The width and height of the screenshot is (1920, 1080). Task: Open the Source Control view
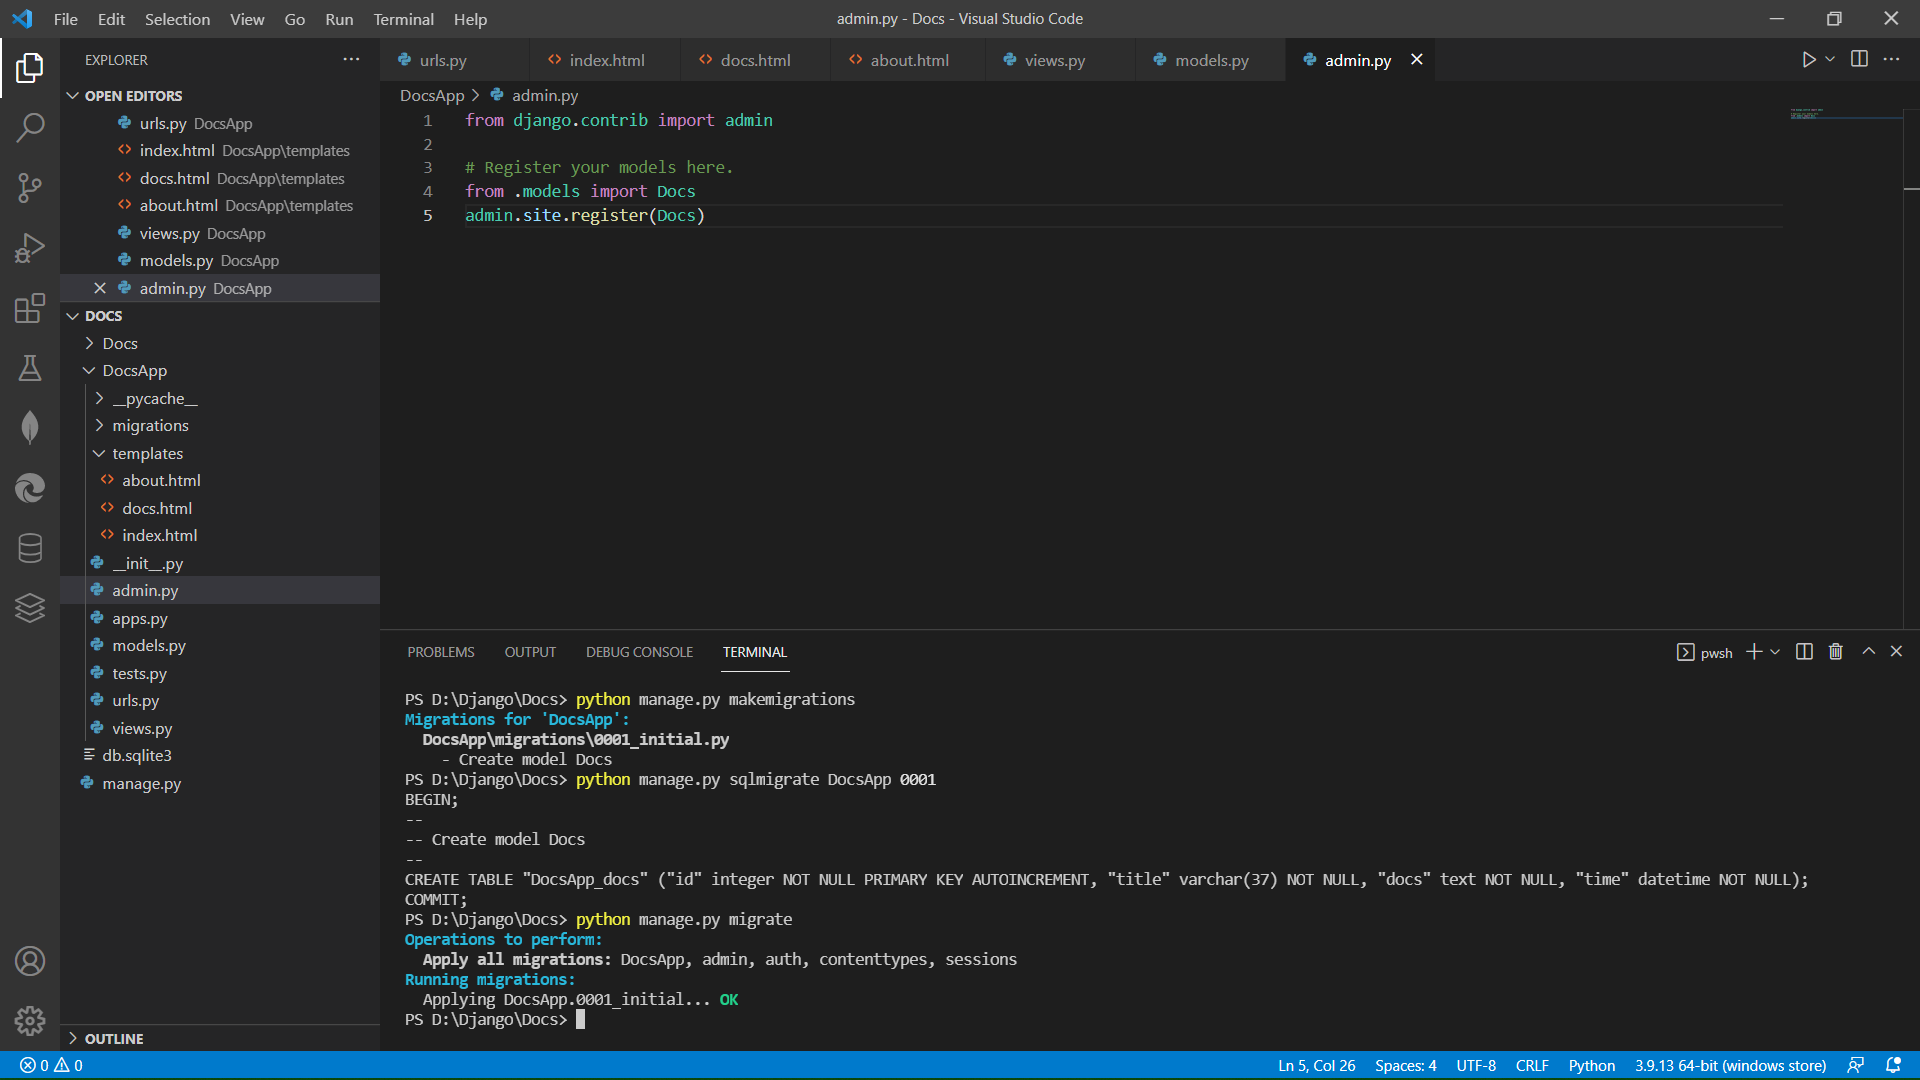(x=30, y=187)
